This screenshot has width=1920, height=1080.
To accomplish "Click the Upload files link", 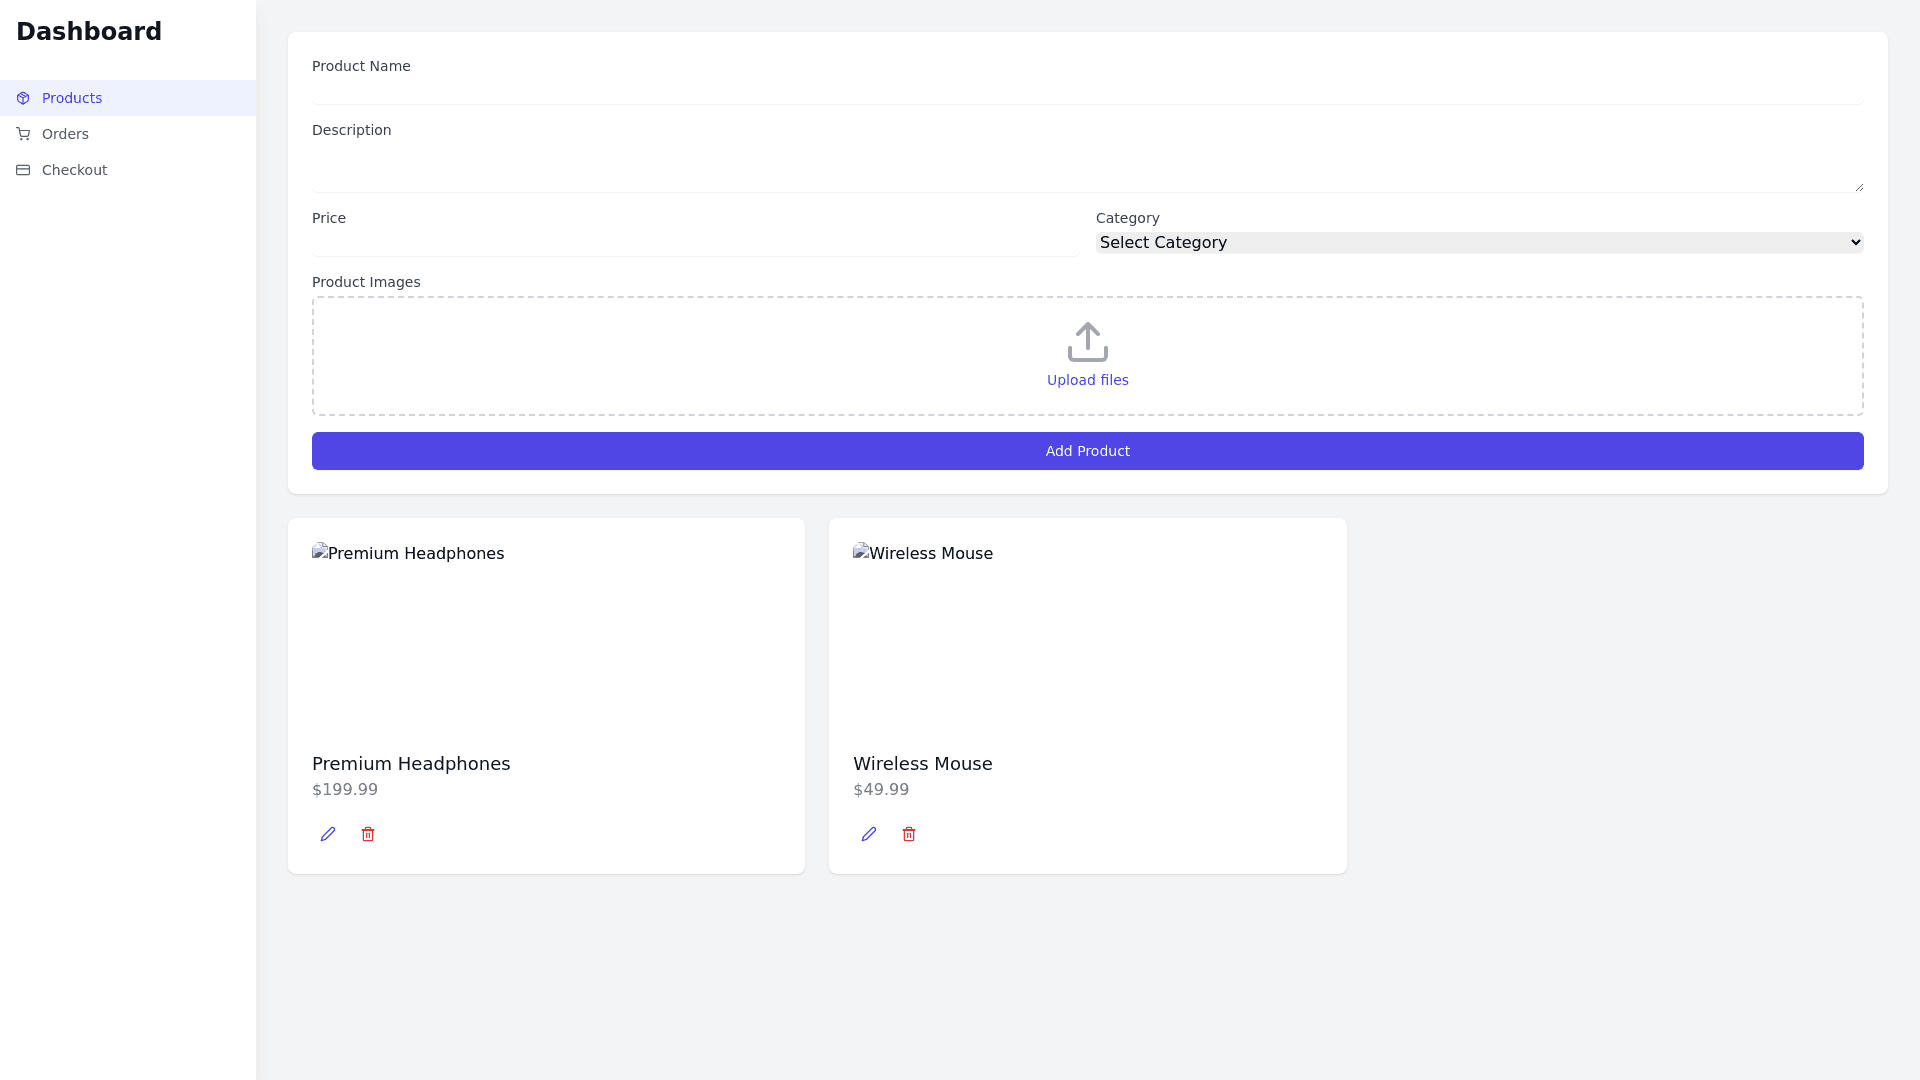I will (1087, 380).
